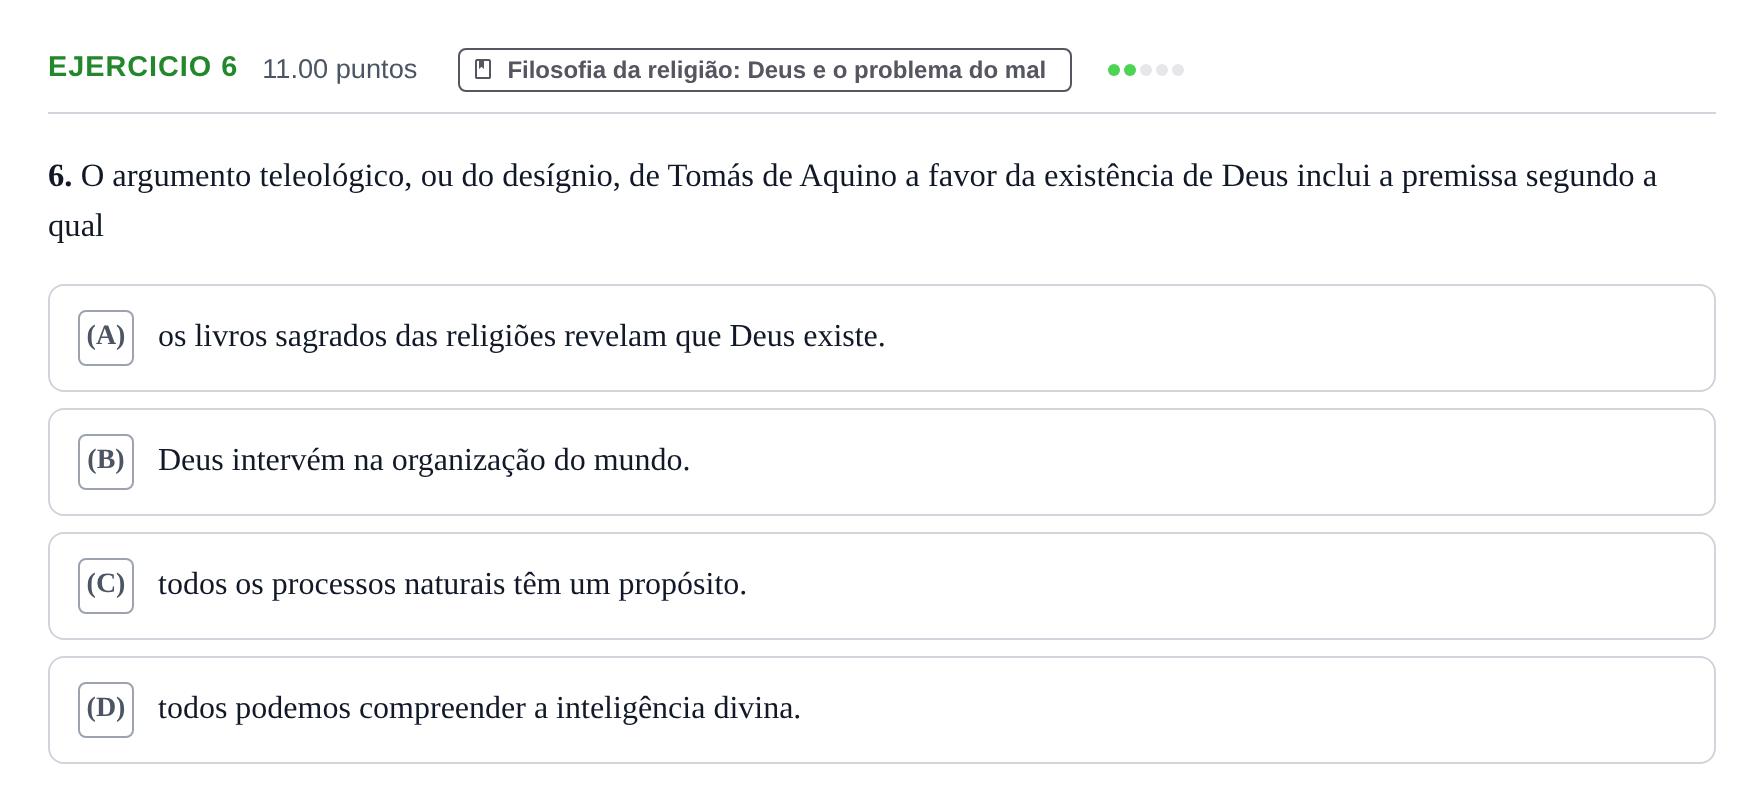Open the Filosofia da religião topic tag
The height and width of the screenshot is (812, 1764).
764,70
